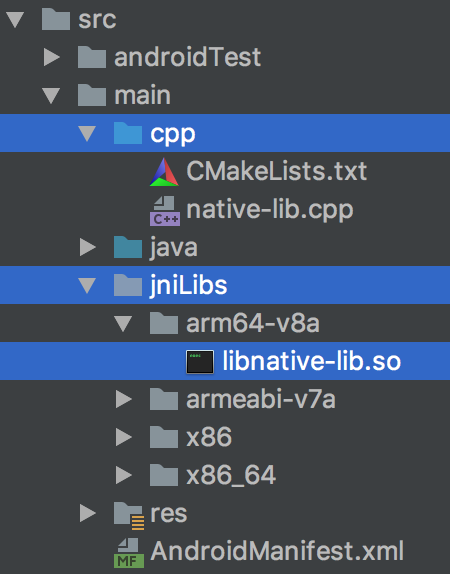
Task: Expand the androidTest folder
Action: click(52, 57)
